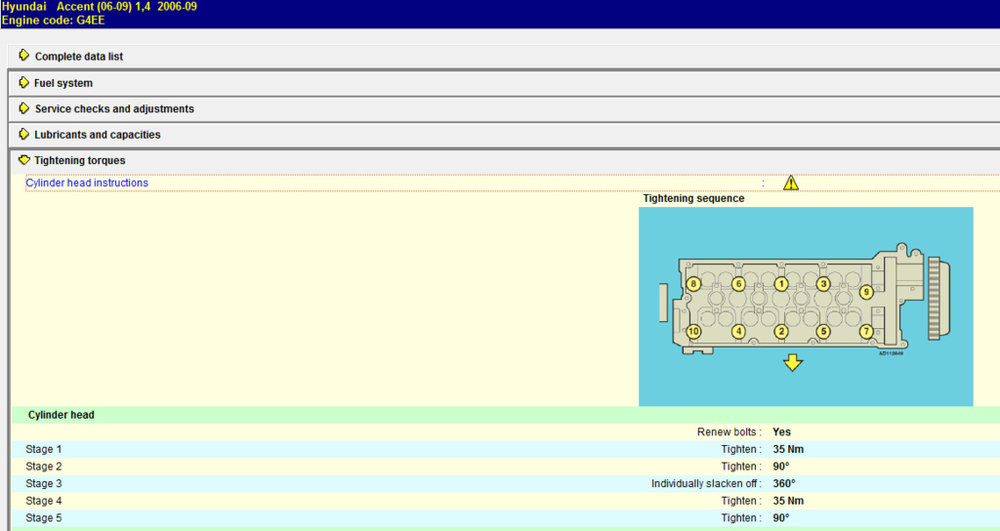Expand Lubricants and capacities arrow icon
The image size is (1000, 531).
tap(24, 134)
